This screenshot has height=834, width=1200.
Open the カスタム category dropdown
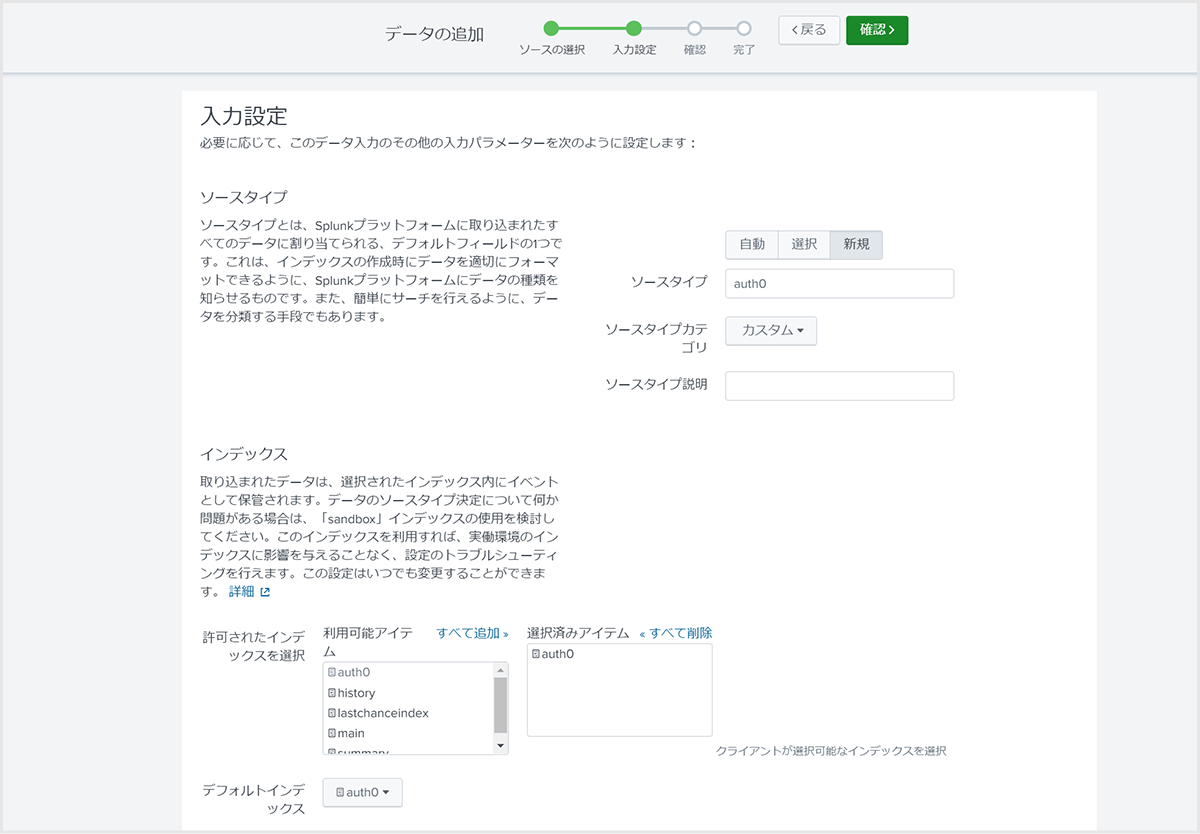click(771, 331)
